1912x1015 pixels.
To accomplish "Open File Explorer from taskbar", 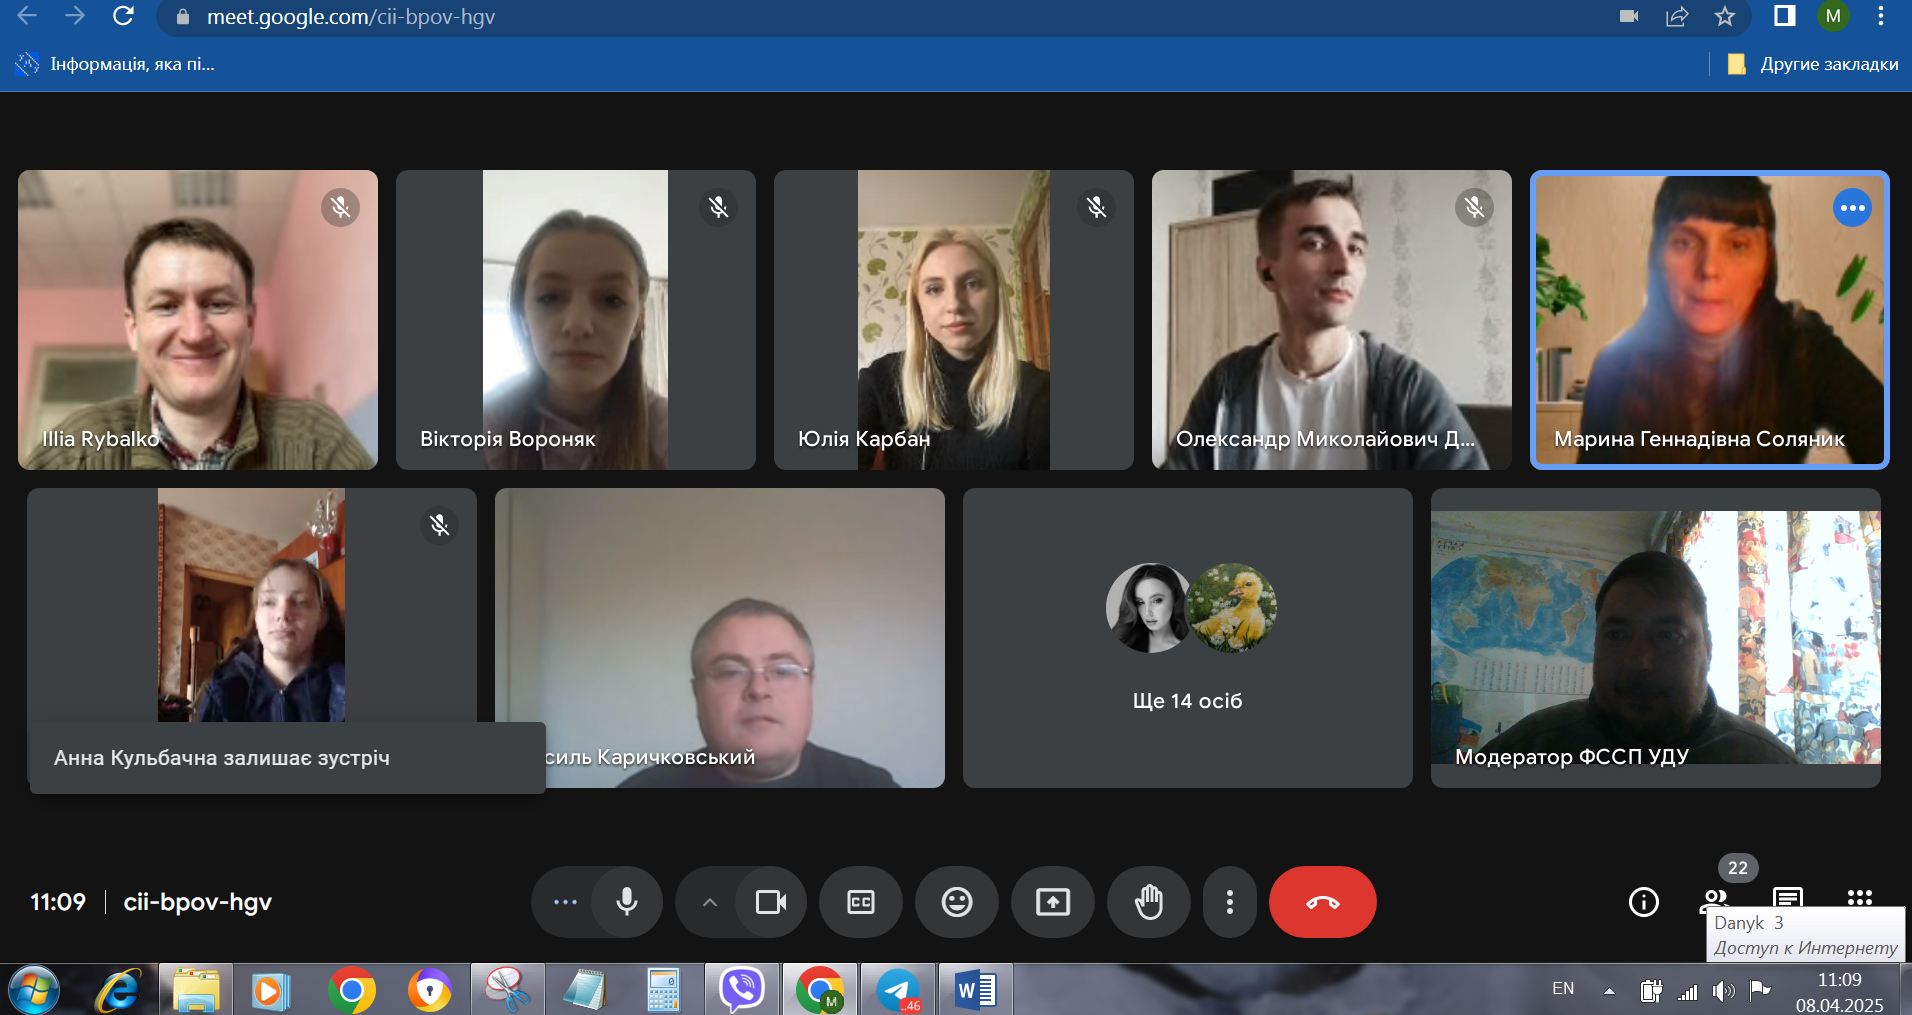I will [x=196, y=990].
